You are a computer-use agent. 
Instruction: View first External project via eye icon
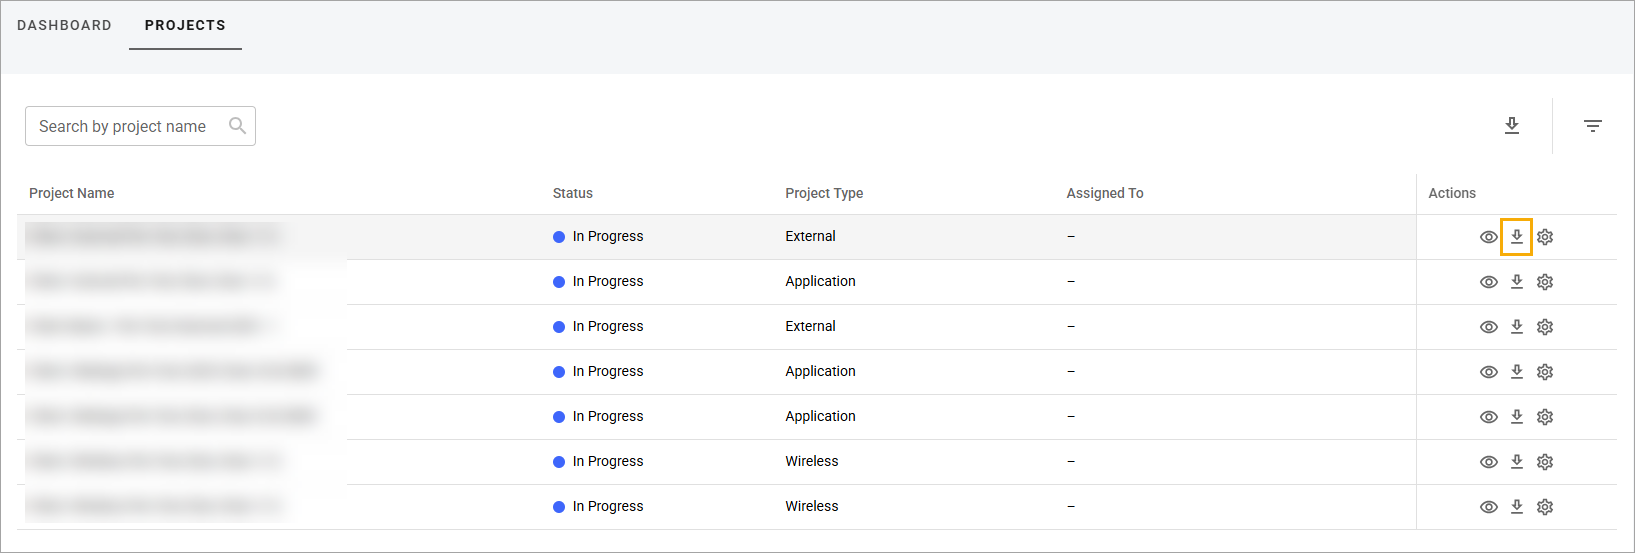click(x=1489, y=237)
